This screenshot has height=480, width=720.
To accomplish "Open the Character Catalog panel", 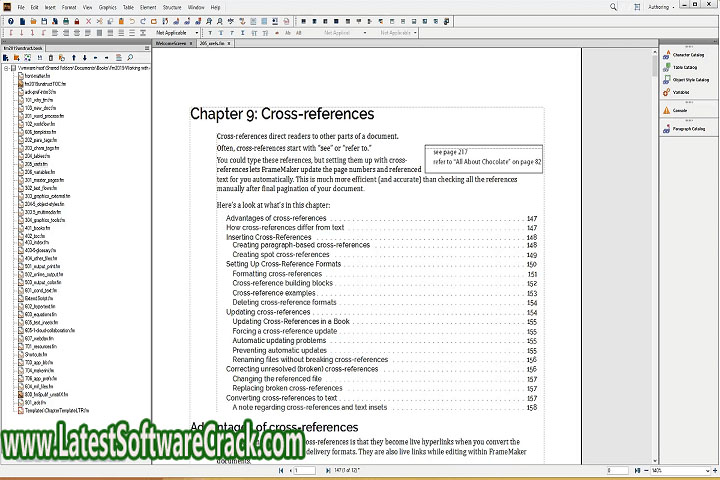I will (688, 54).
